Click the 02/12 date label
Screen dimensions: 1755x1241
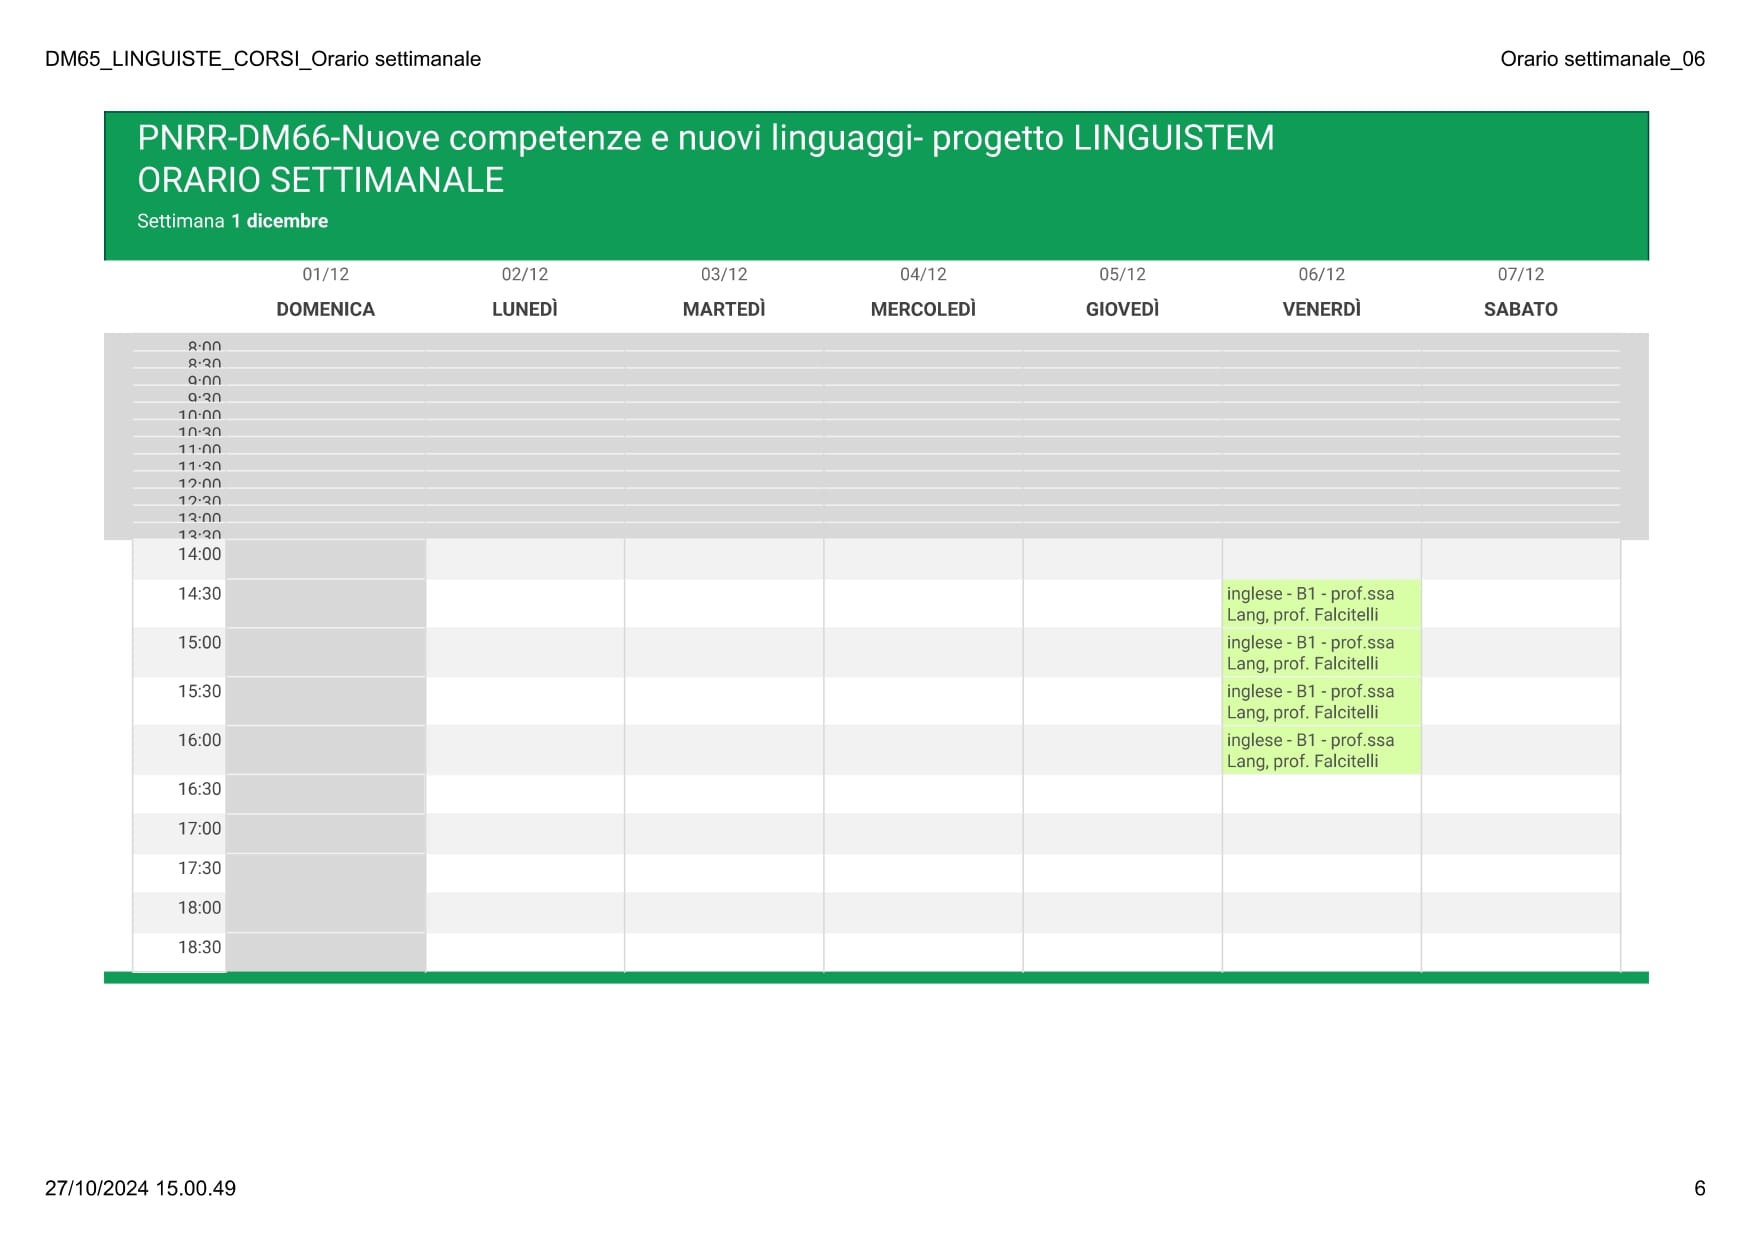pos(525,274)
